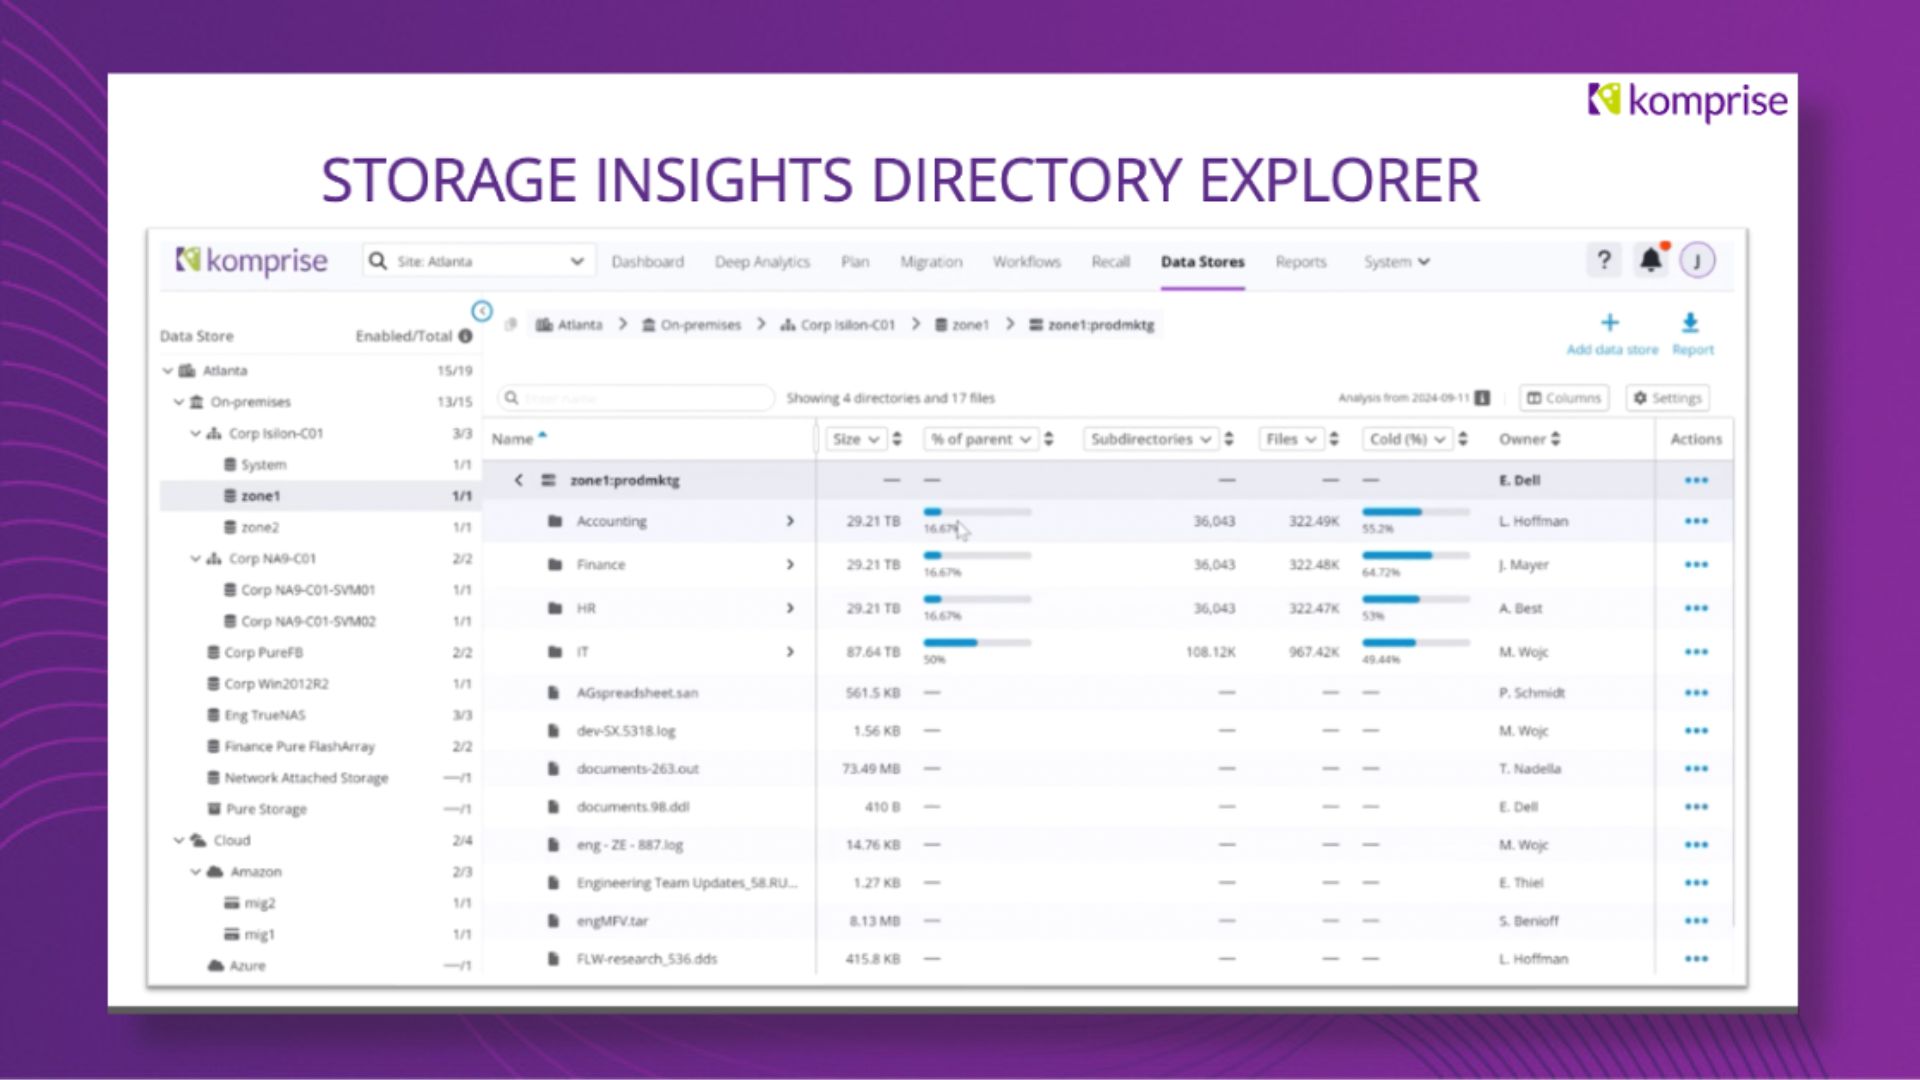The height and width of the screenshot is (1080, 1920).
Task: Open the System menu
Action: click(1396, 262)
